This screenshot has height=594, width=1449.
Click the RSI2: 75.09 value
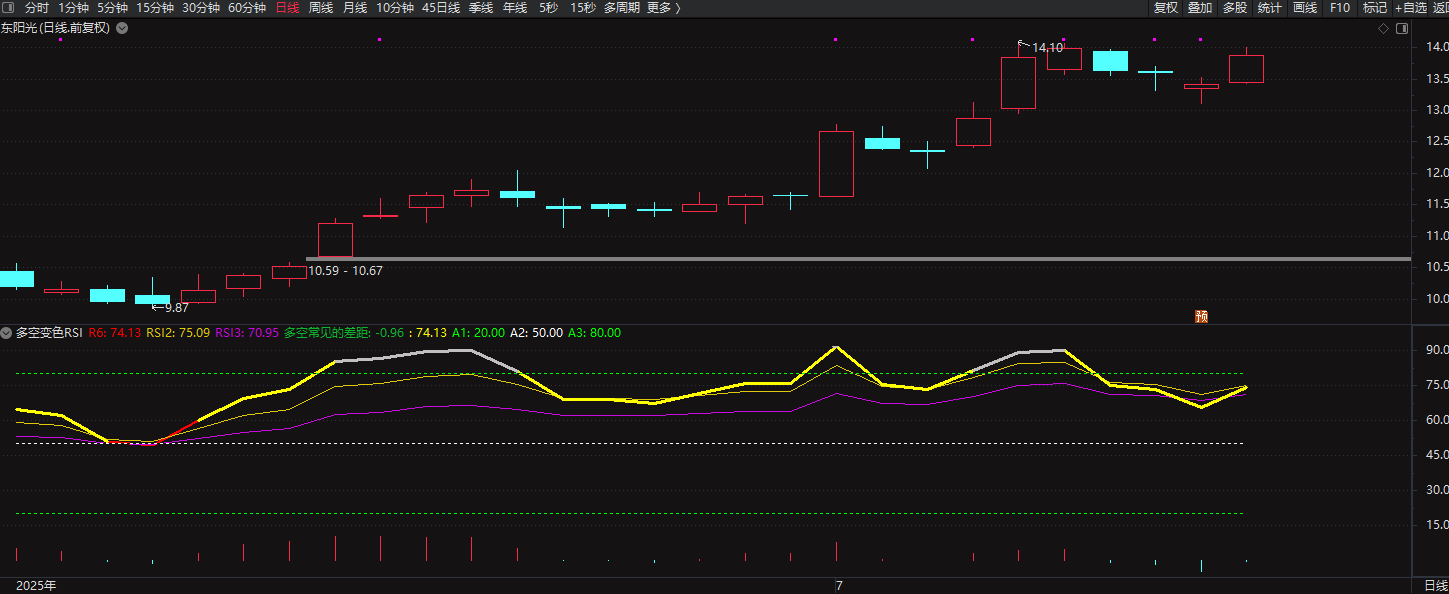click(178, 333)
